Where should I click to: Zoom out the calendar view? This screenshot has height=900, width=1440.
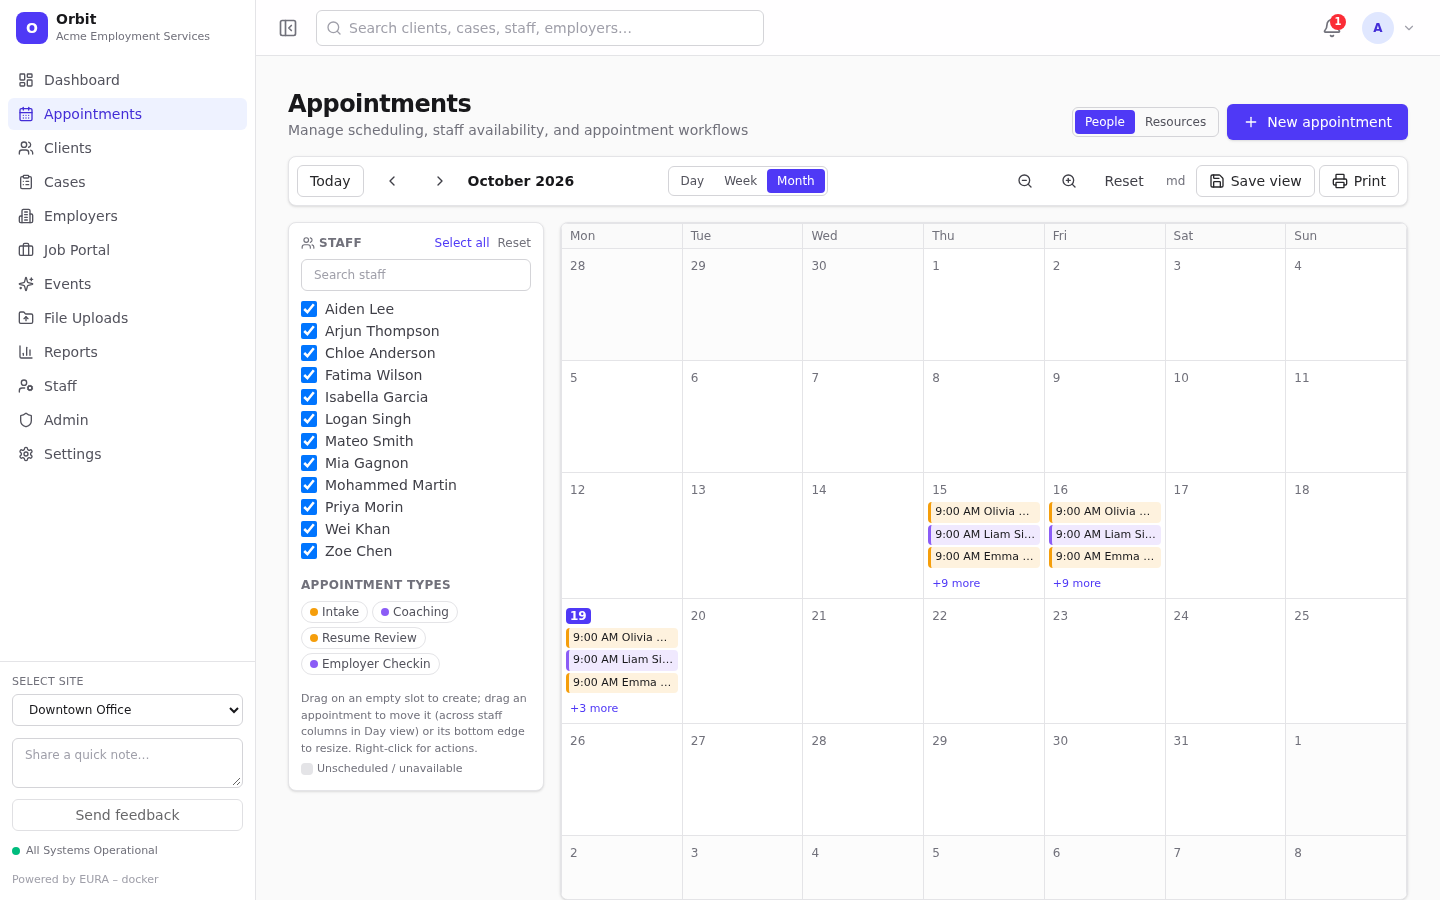(1025, 181)
